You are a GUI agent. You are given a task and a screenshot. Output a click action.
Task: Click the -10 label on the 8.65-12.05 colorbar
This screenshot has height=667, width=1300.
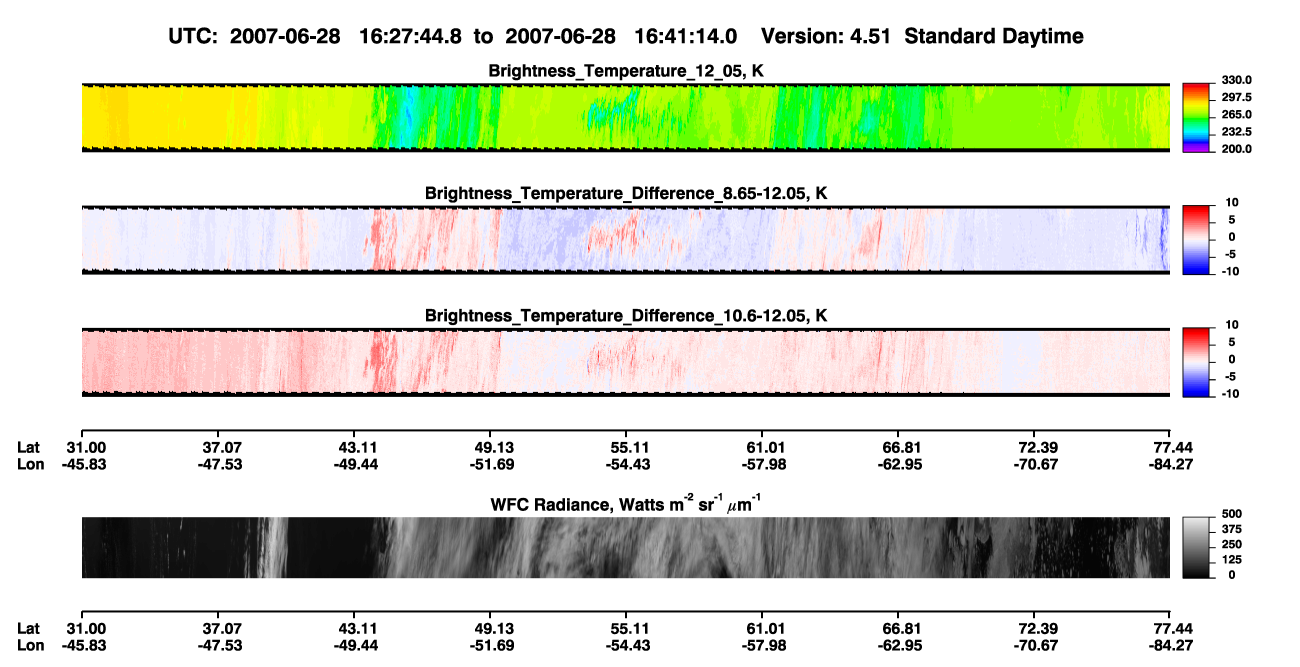1231,271
